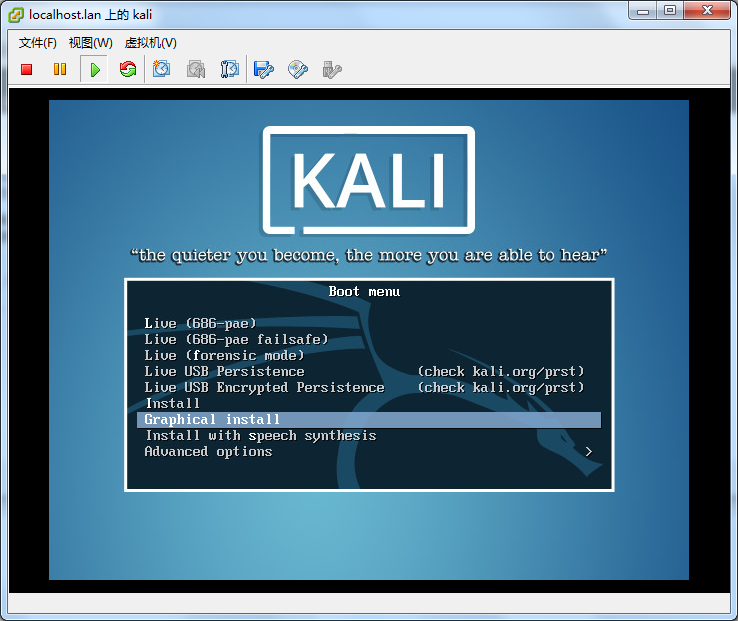Click the floppy drive connection icon

(264, 70)
